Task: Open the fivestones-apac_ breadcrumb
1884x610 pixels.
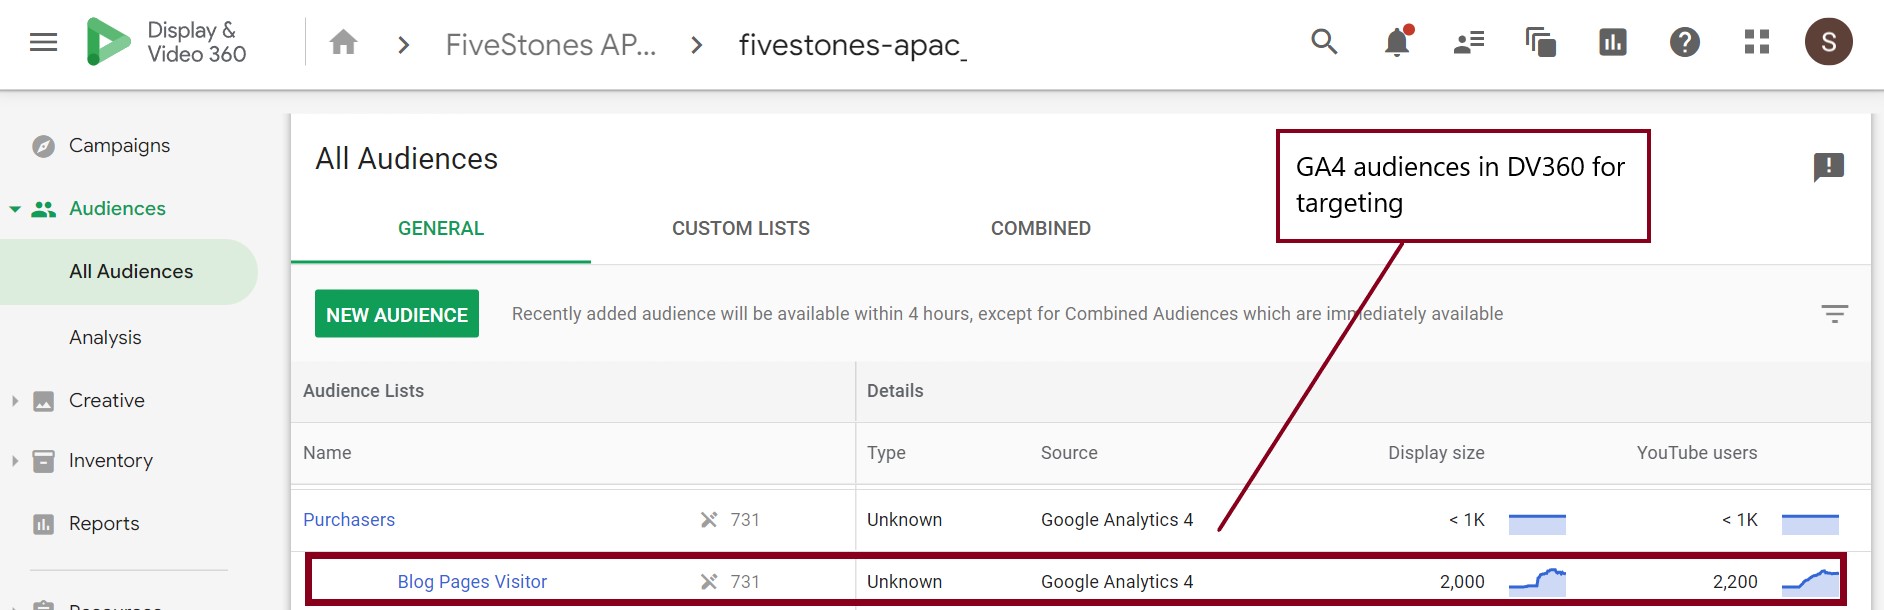Action: pos(852,45)
